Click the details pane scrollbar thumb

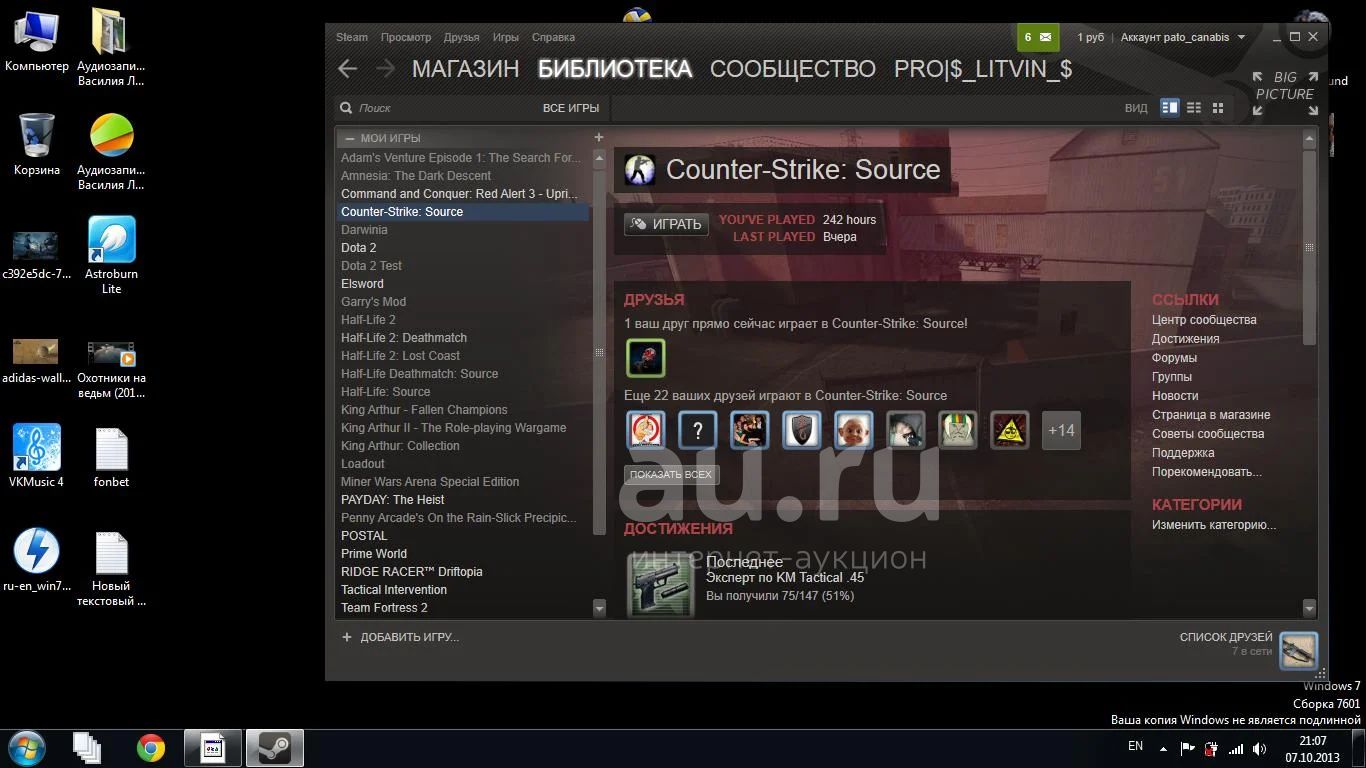click(1309, 248)
